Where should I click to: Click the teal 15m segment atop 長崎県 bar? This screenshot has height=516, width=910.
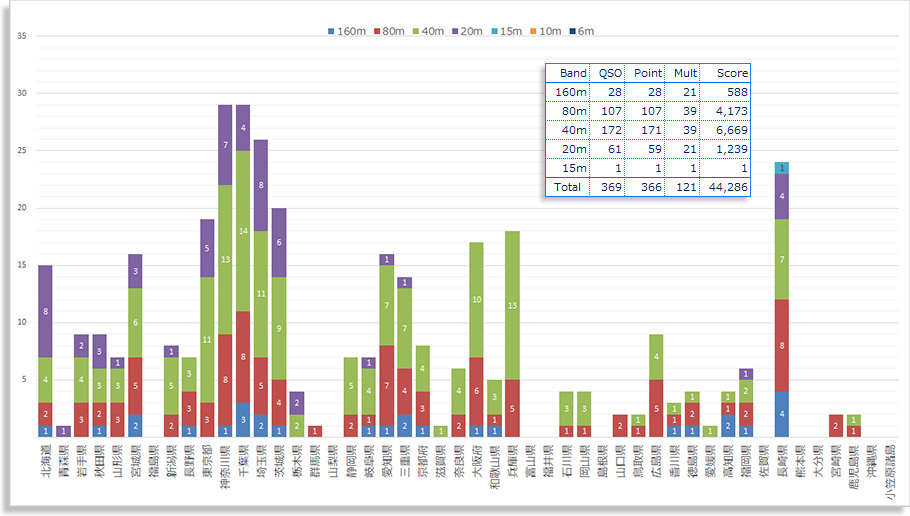click(x=783, y=167)
